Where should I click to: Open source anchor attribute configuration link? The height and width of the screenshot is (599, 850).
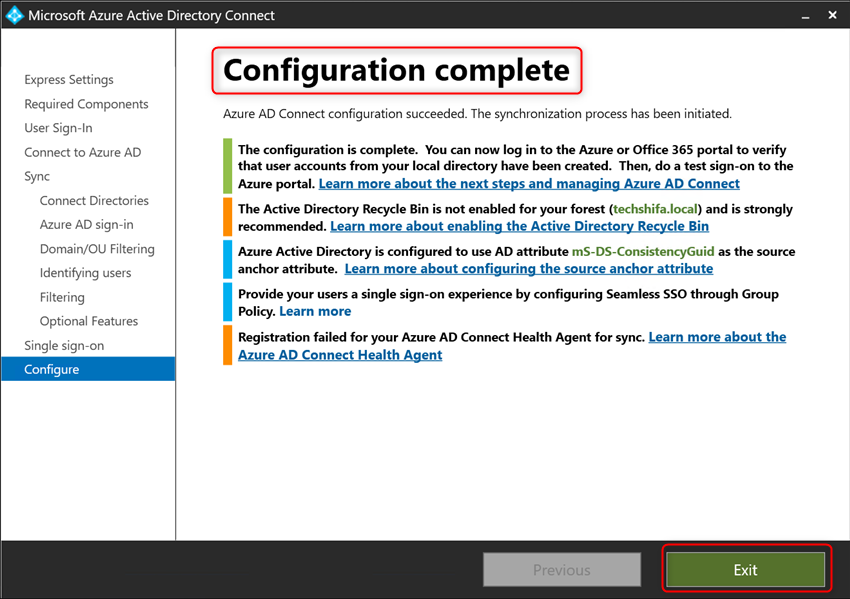(x=528, y=268)
